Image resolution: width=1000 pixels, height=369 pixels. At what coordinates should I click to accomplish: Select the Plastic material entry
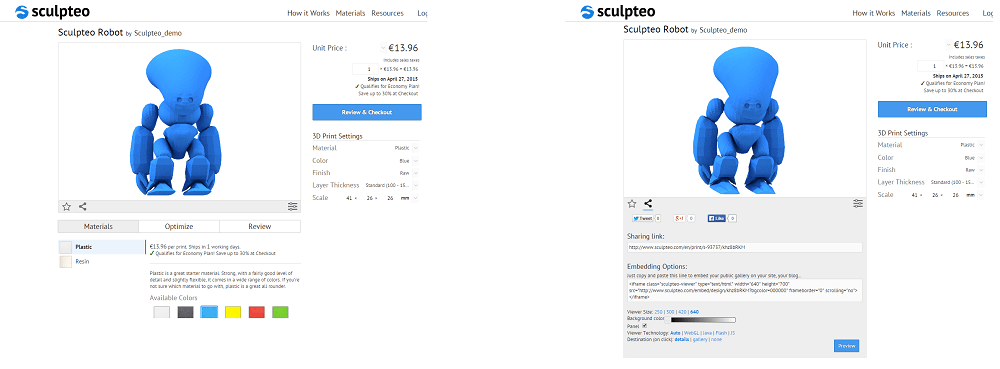[102, 247]
